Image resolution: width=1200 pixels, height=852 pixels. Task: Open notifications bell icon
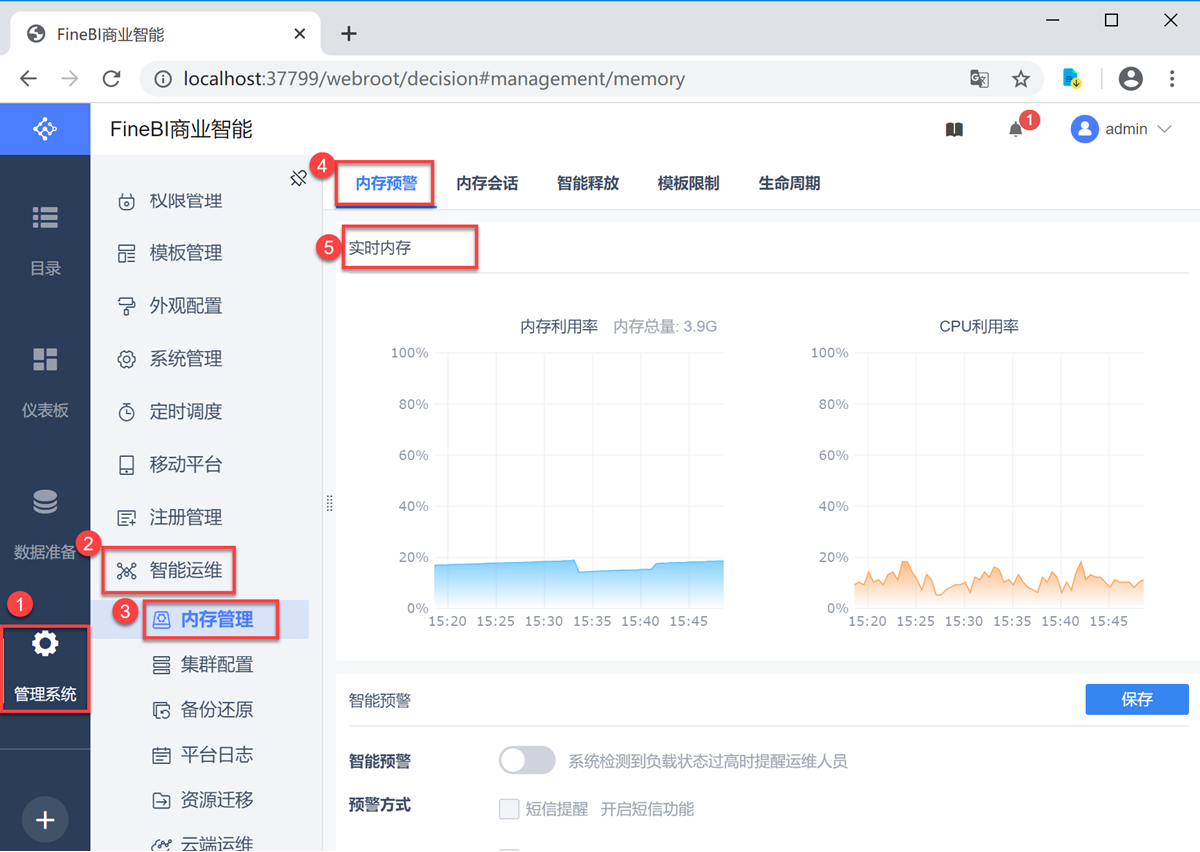(1016, 129)
